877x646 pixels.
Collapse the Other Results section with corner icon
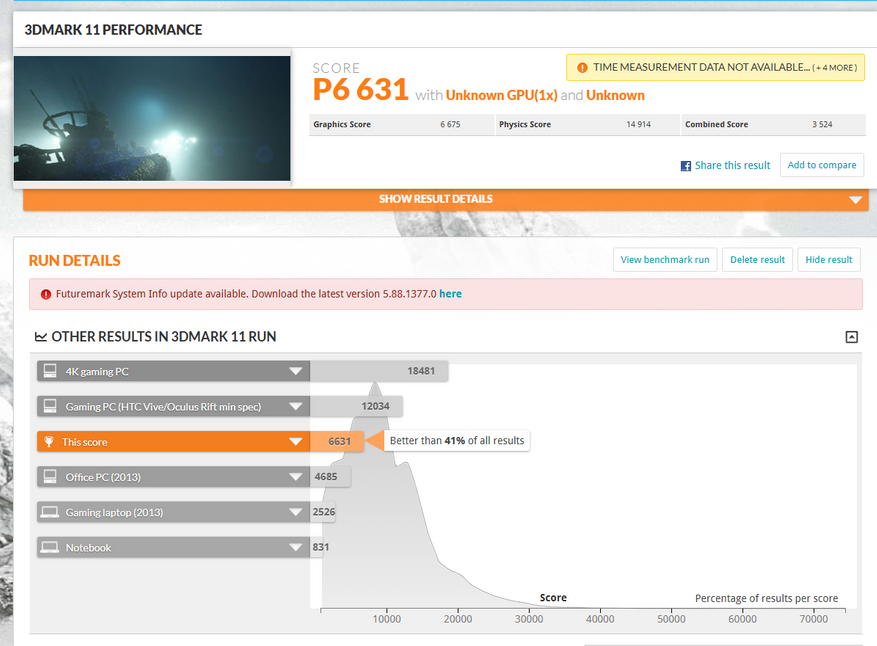coord(851,337)
